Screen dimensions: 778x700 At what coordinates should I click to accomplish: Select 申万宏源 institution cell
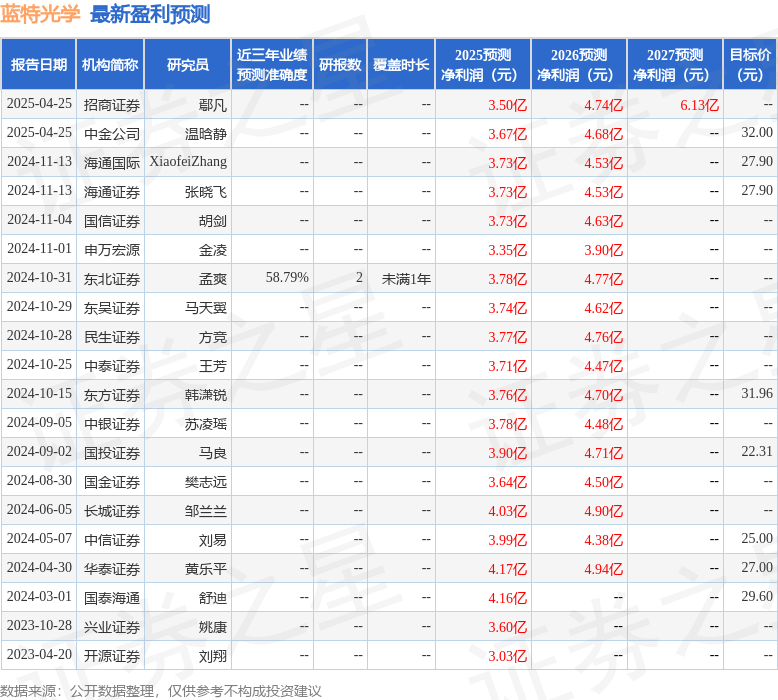pos(112,250)
